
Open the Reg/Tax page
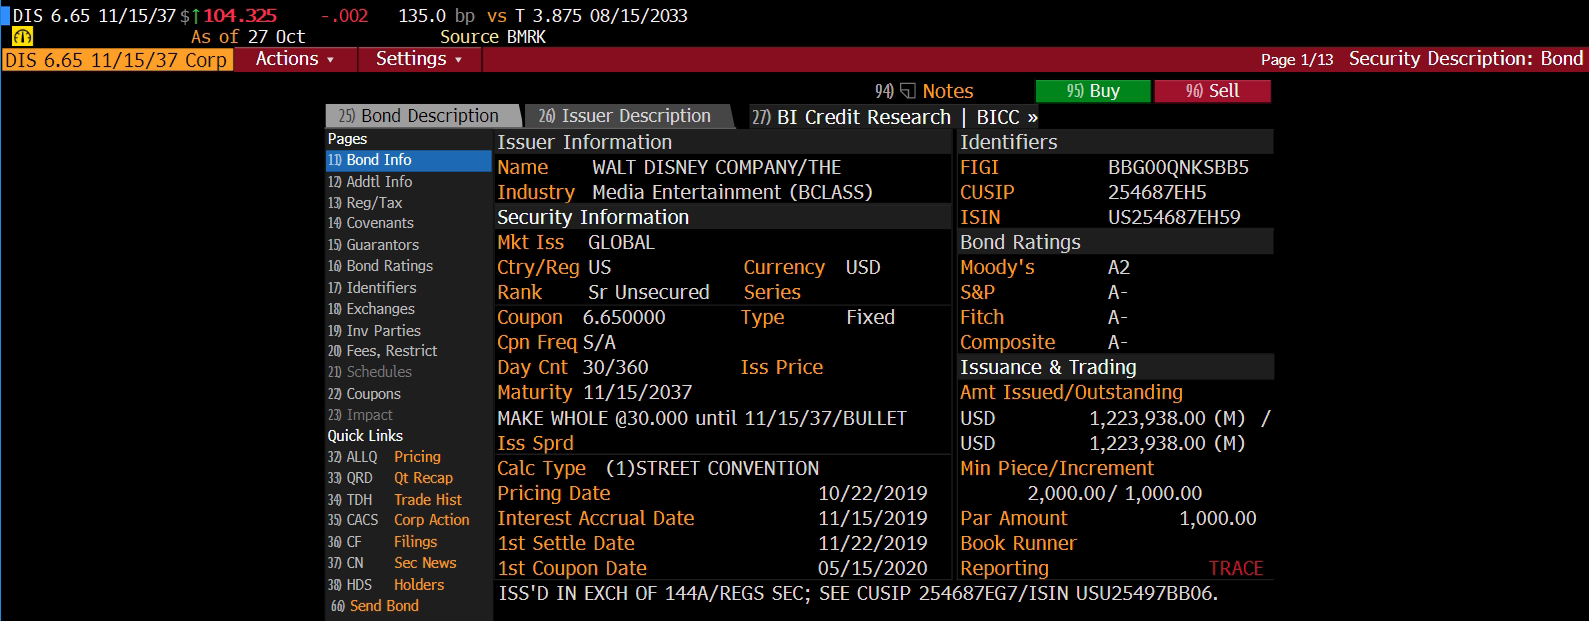coord(365,203)
